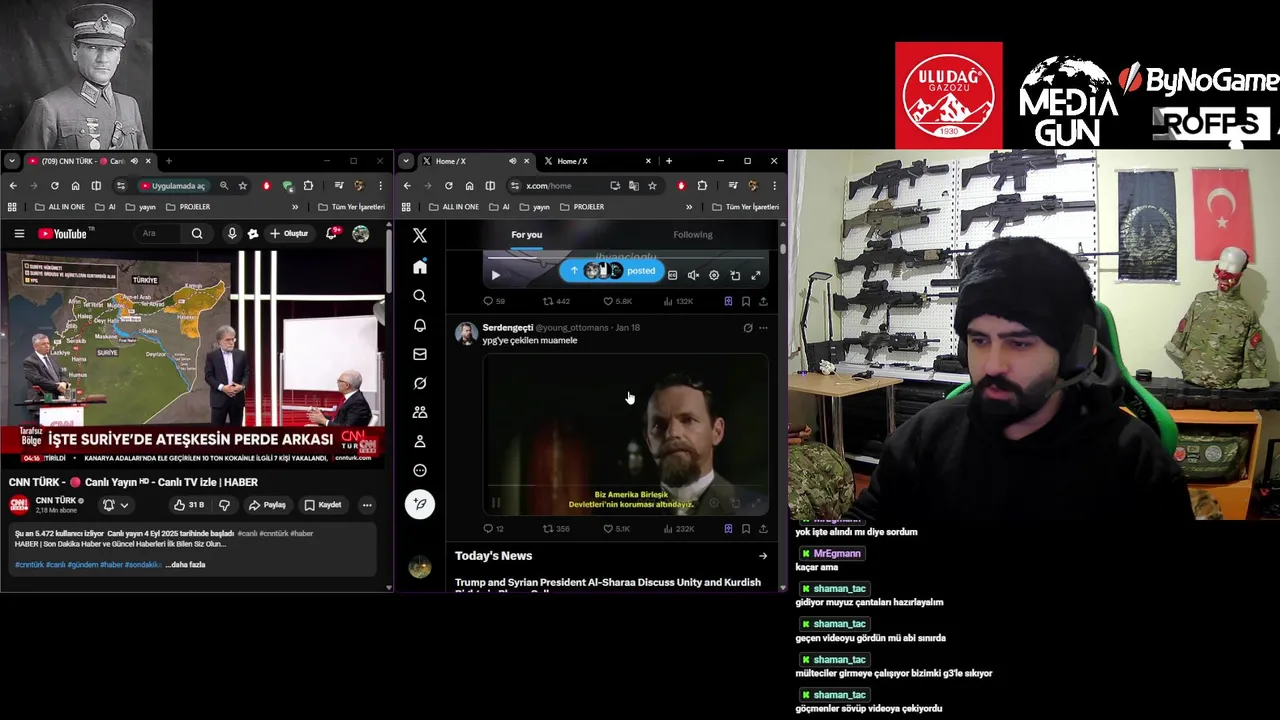Screen dimensions: 1280x720
Task: Open Serdengeçti tweet three-dot menu
Action: (763, 328)
